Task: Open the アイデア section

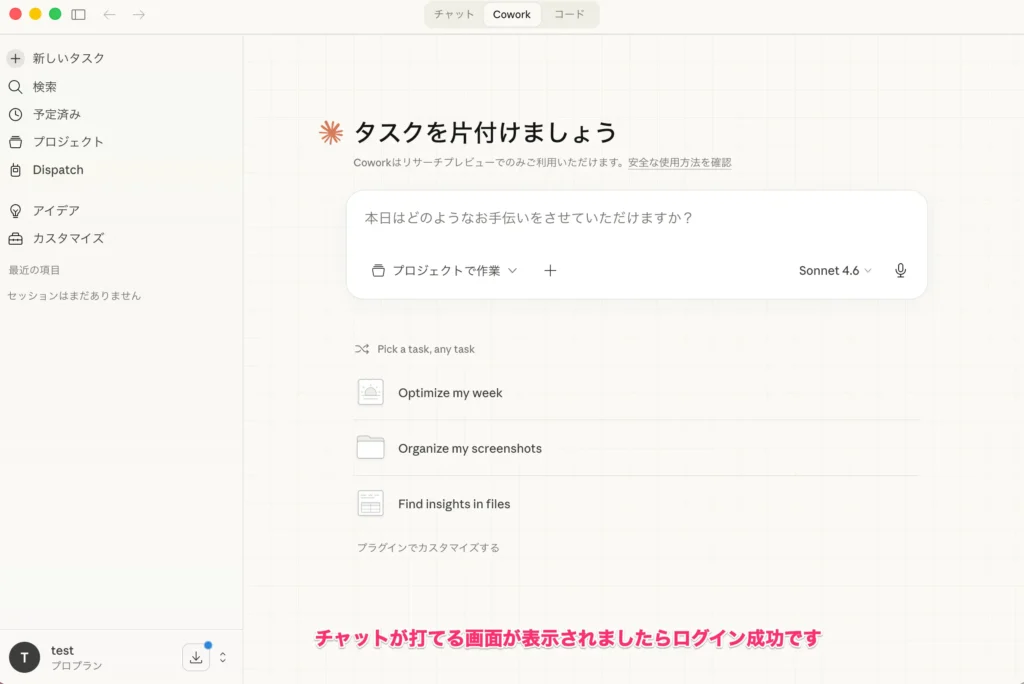Action: pyautogui.click(x=52, y=210)
